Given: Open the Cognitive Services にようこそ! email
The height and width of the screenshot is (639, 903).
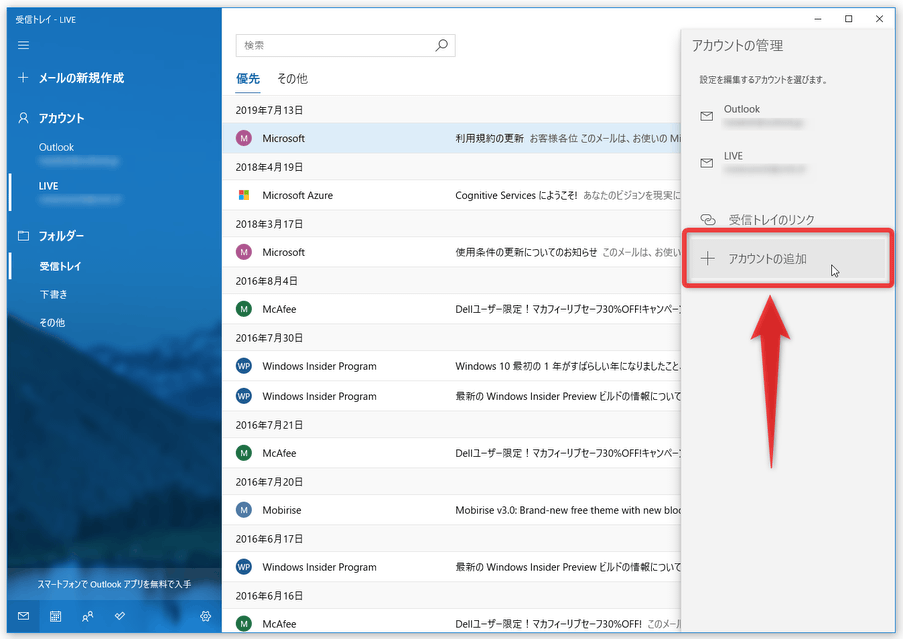Looking at the screenshot, I should tap(452, 195).
